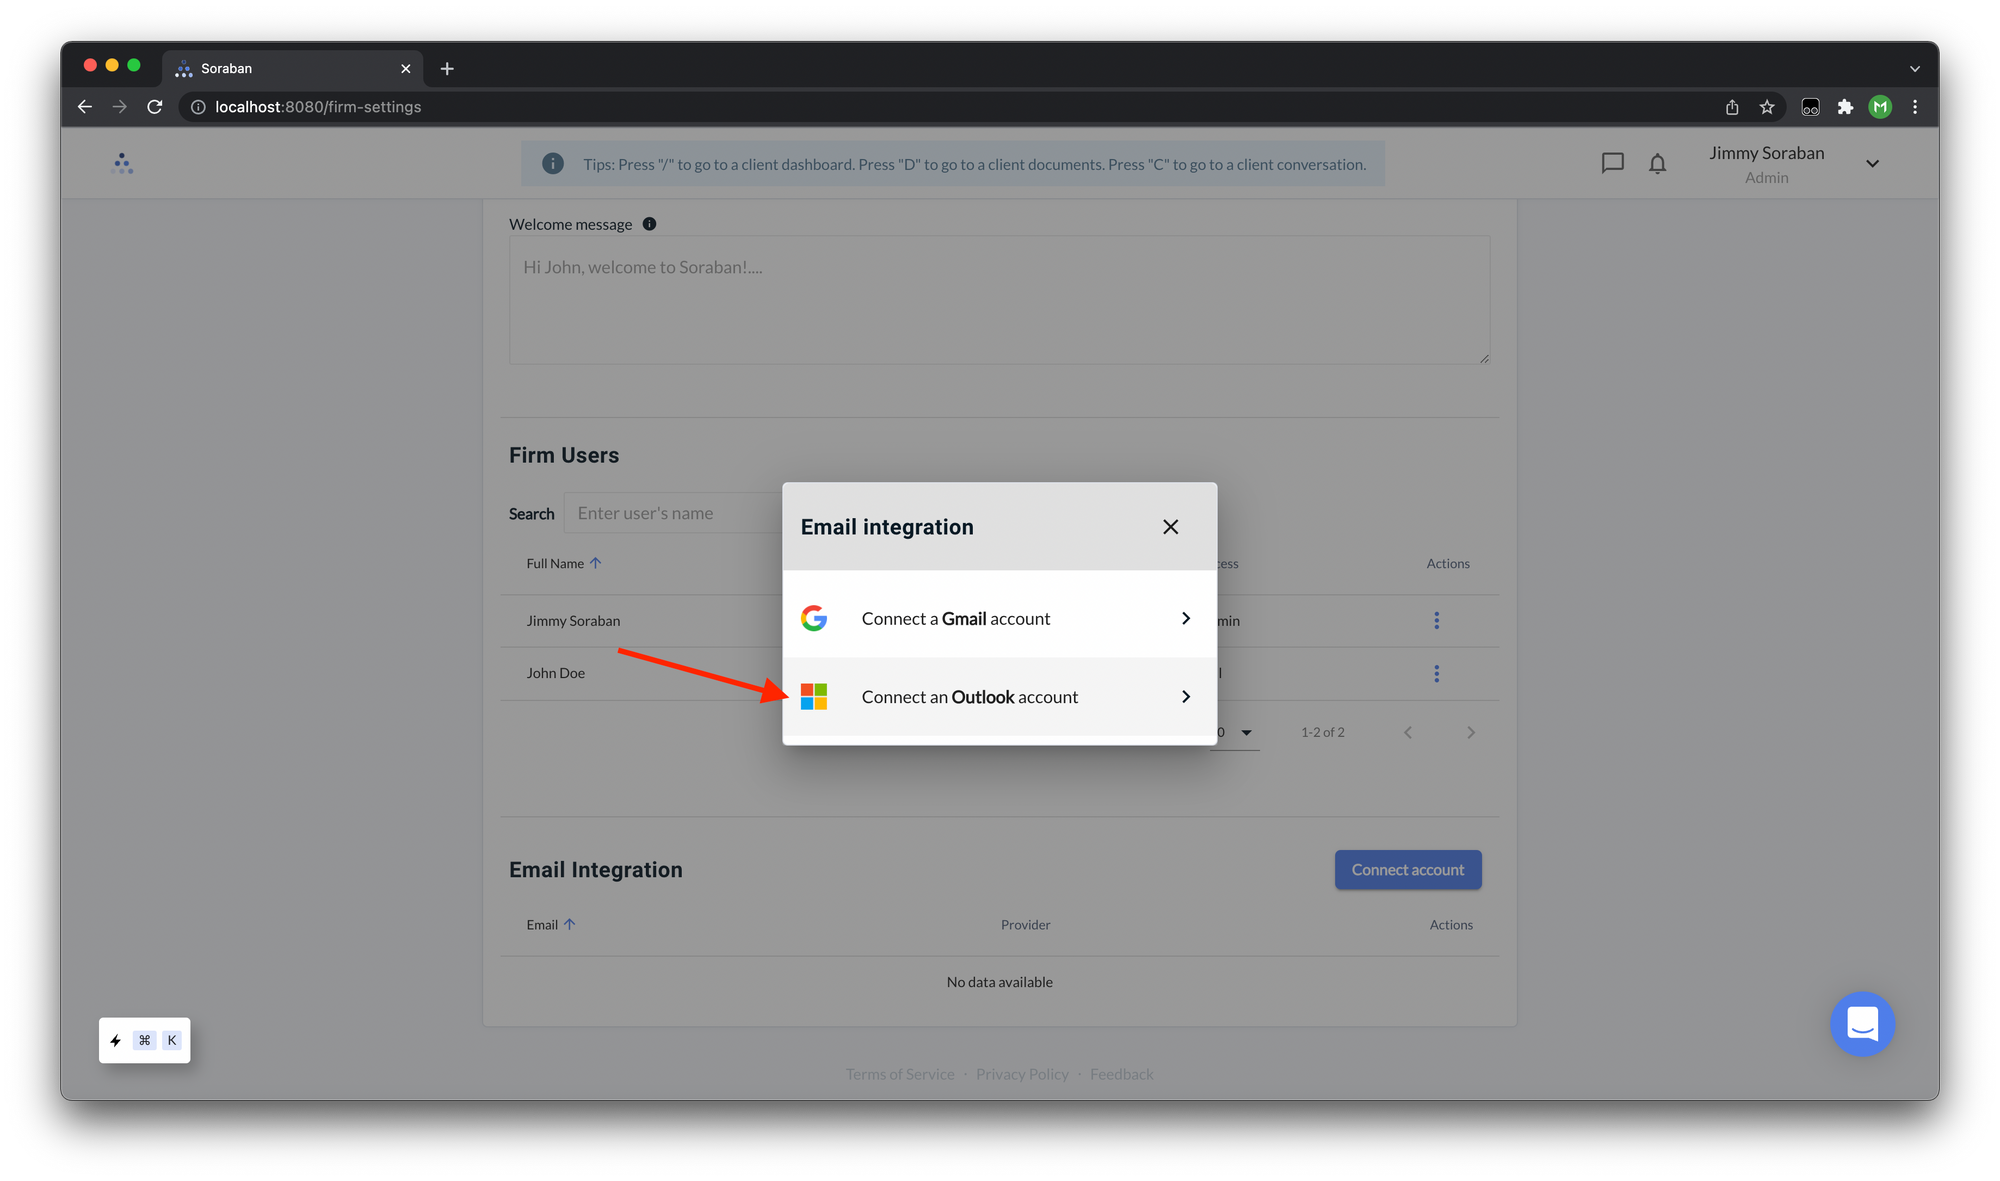Open Privacy Policy link

(x=1022, y=1074)
